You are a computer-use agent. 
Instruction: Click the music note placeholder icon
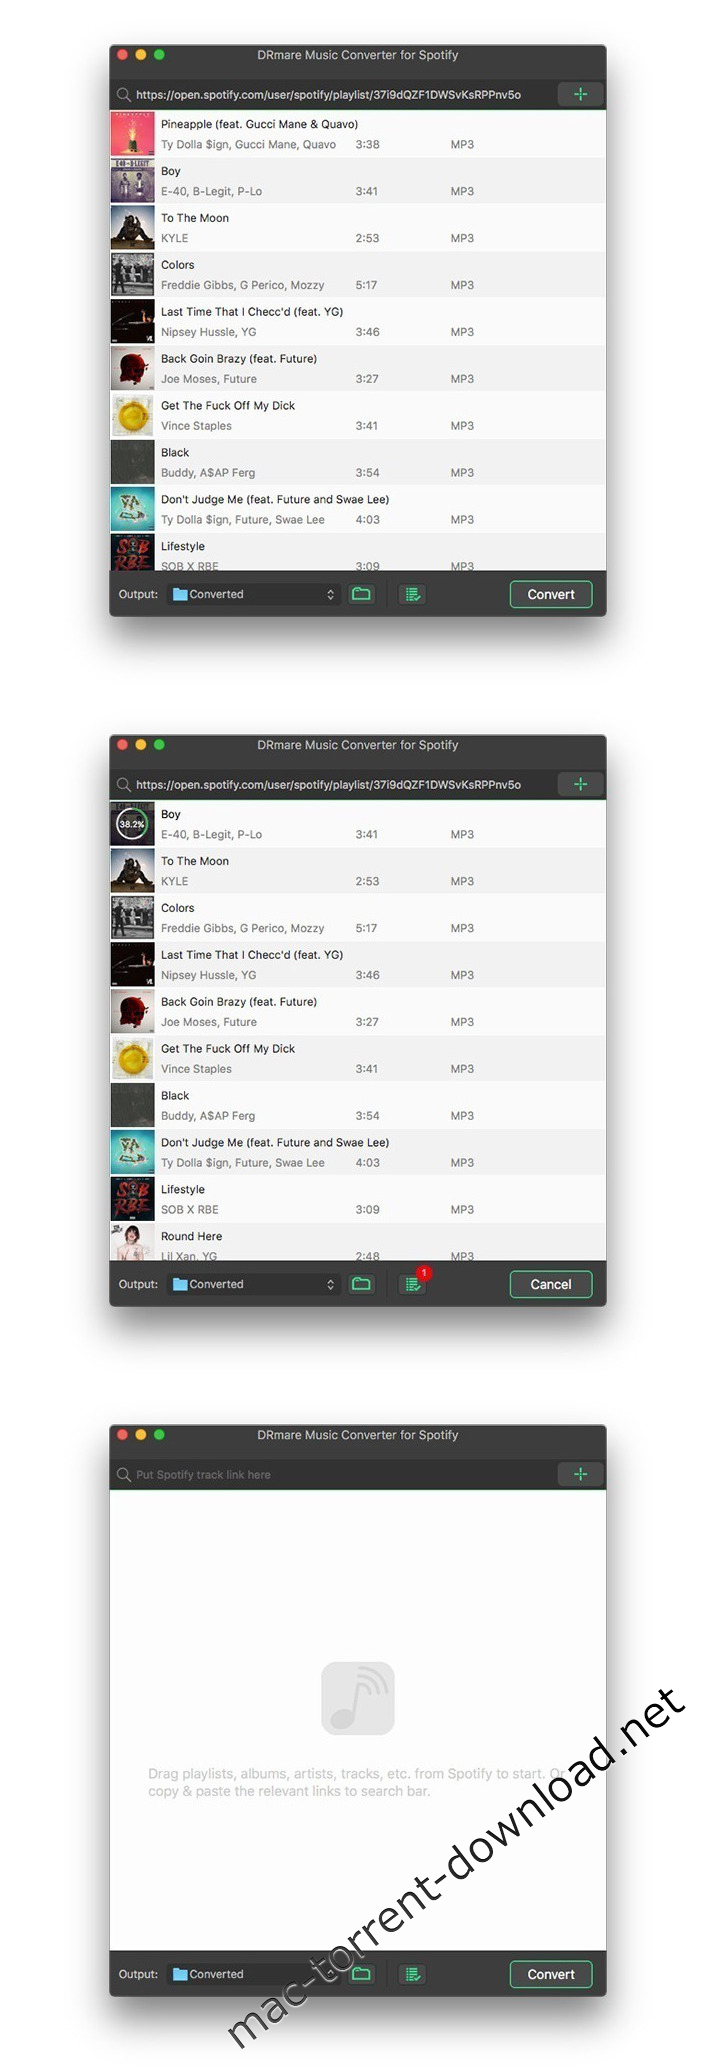[358, 1698]
